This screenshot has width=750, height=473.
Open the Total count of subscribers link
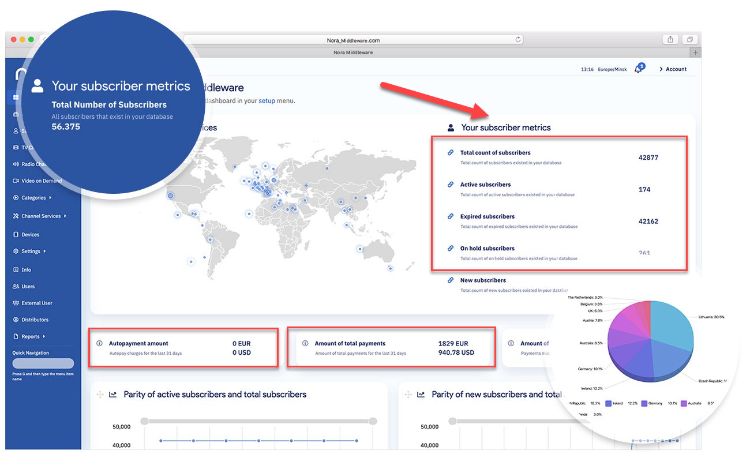click(x=495, y=153)
